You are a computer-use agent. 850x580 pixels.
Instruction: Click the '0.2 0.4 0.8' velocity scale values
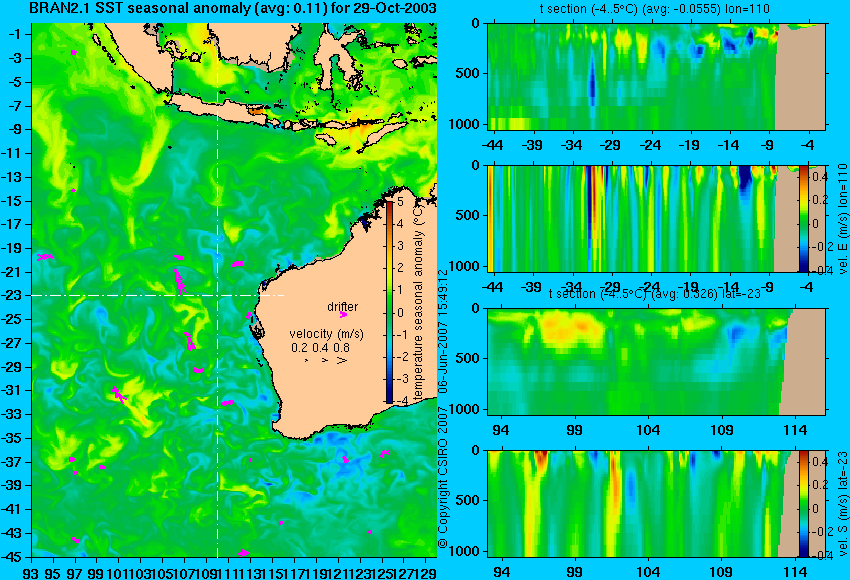tap(320, 348)
